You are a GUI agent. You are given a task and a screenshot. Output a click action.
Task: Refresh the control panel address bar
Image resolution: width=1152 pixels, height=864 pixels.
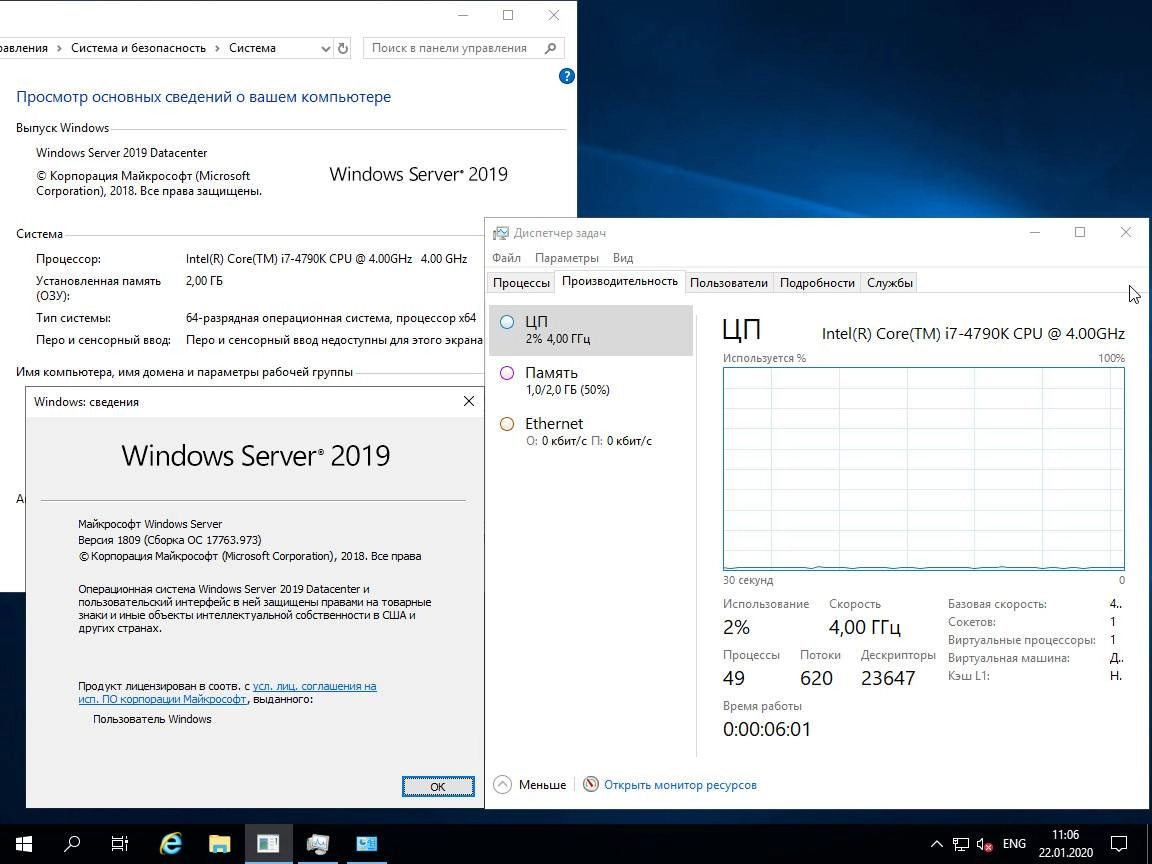[342, 48]
